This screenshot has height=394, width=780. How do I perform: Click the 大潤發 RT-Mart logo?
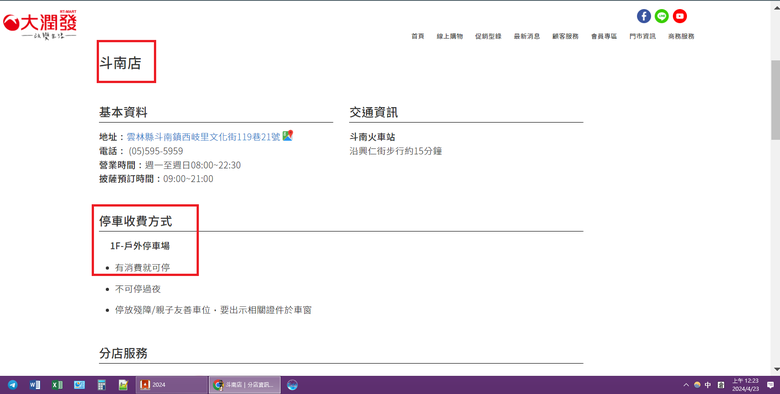(x=40, y=26)
